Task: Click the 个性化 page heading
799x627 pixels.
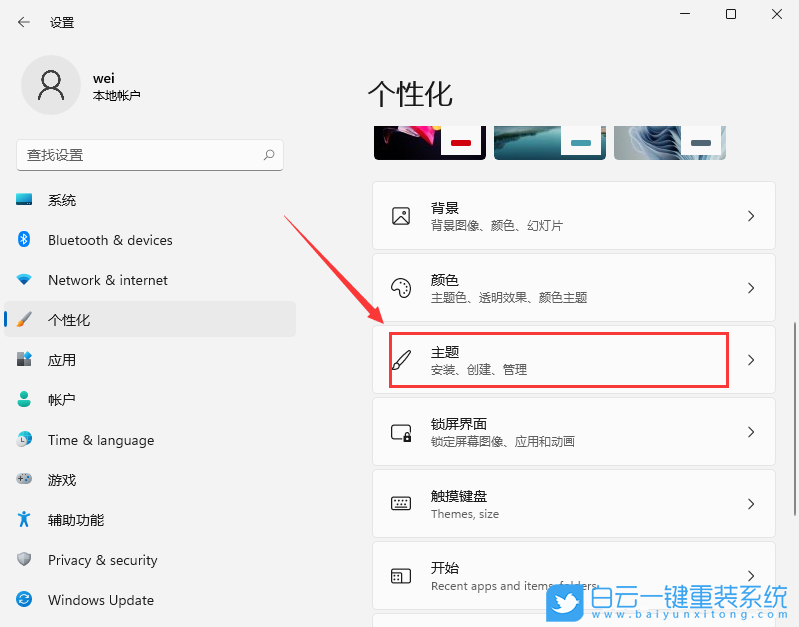Action: tap(410, 94)
